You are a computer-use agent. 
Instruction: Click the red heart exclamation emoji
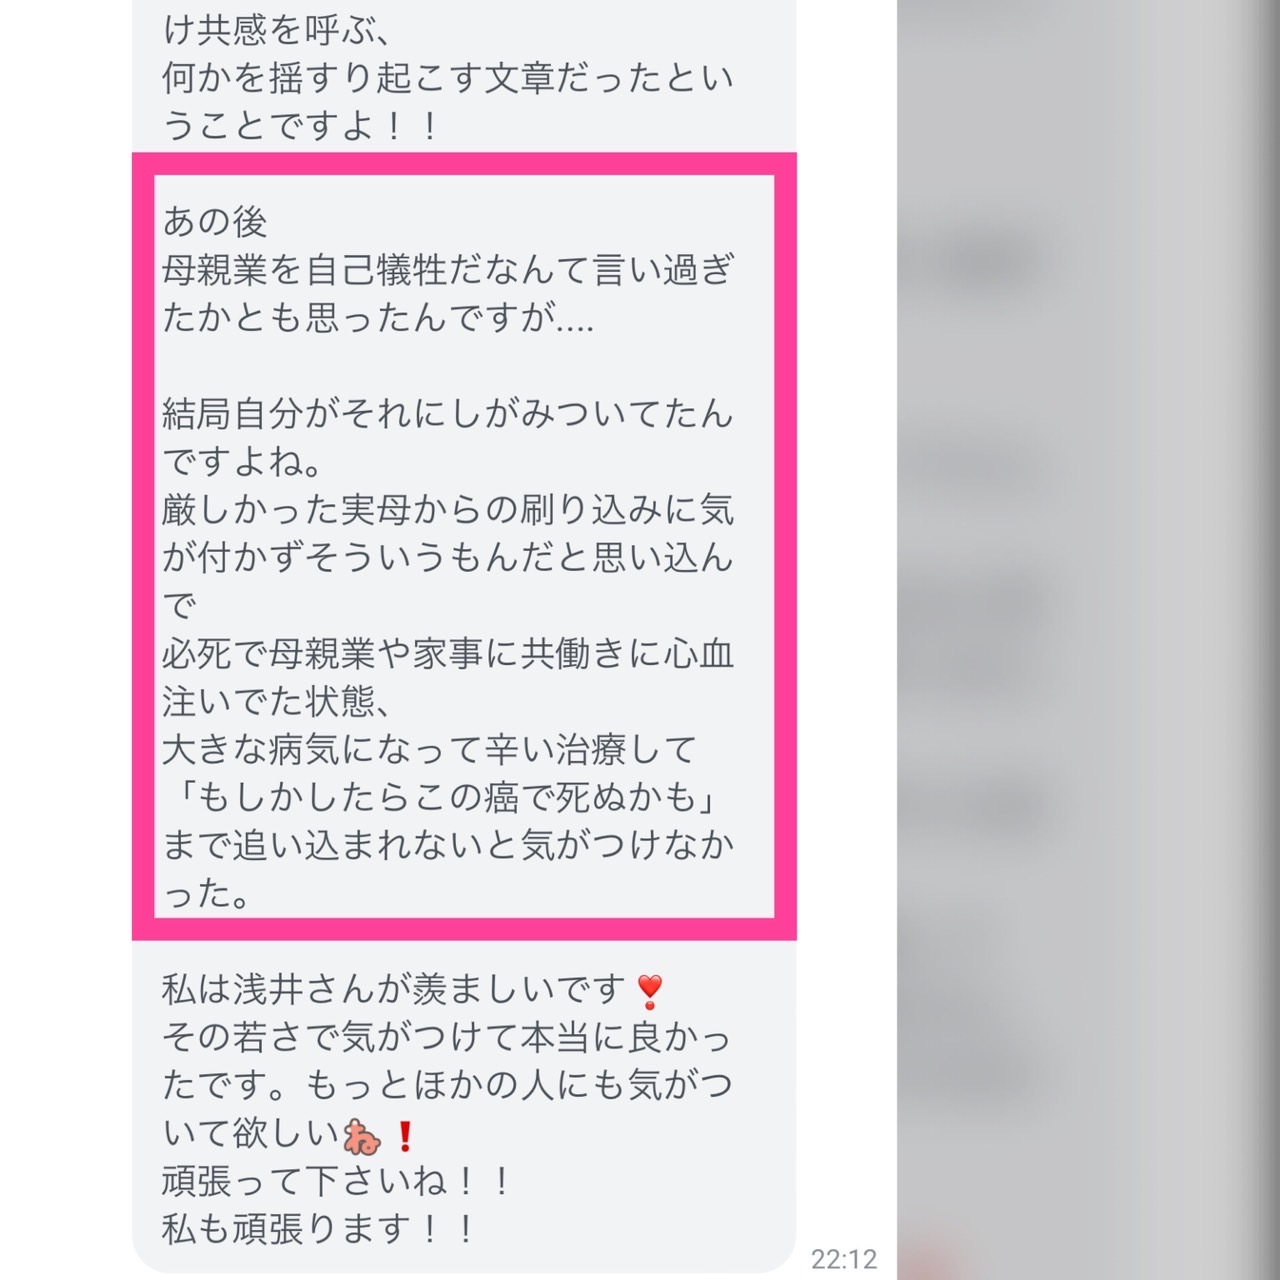coord(649,991)
